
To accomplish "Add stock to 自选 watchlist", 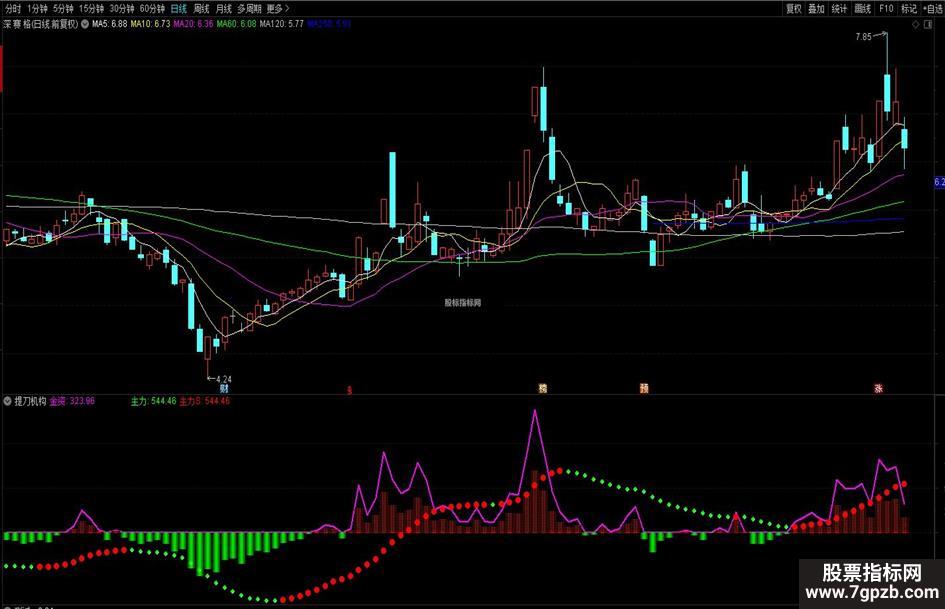I will click(933, 8).
